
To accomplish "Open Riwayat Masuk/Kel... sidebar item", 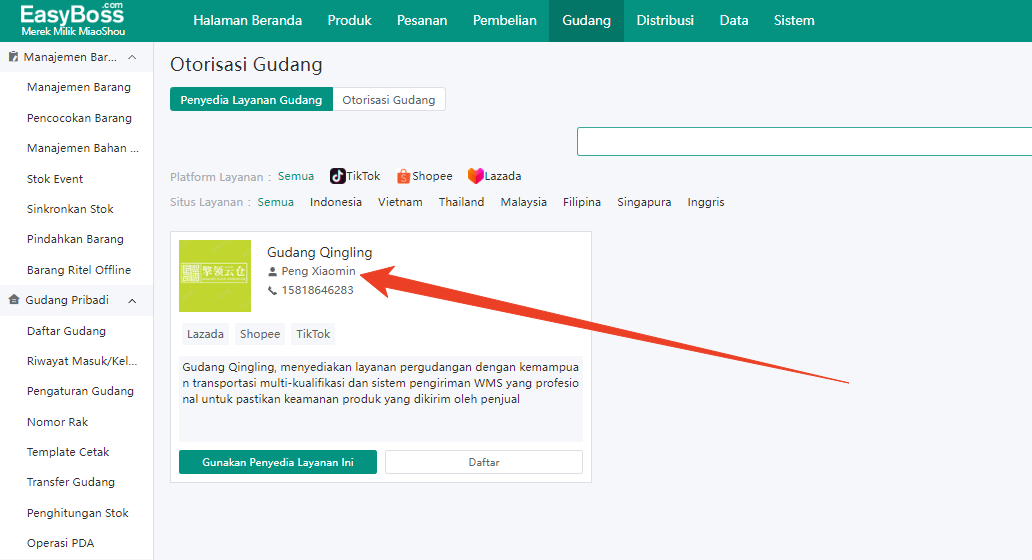I will point(82,361).
